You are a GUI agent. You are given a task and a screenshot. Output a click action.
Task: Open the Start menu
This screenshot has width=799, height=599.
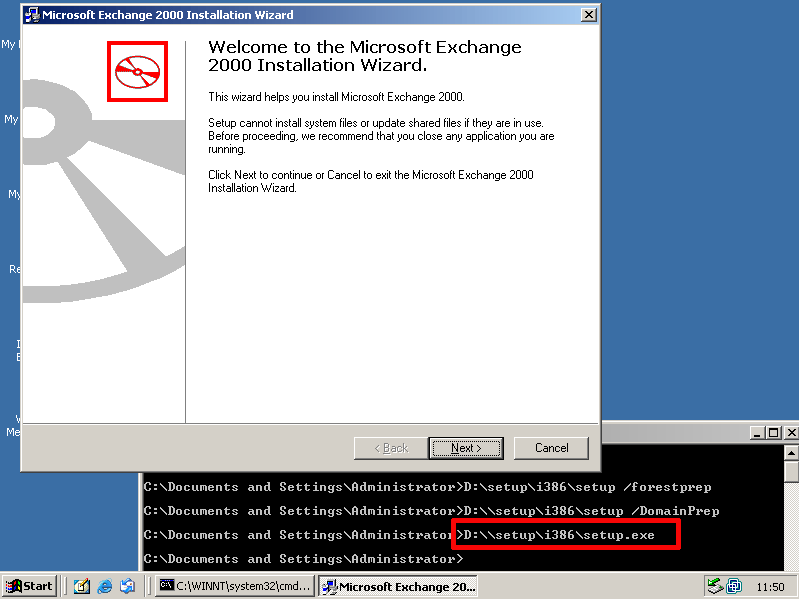point(30,586)
